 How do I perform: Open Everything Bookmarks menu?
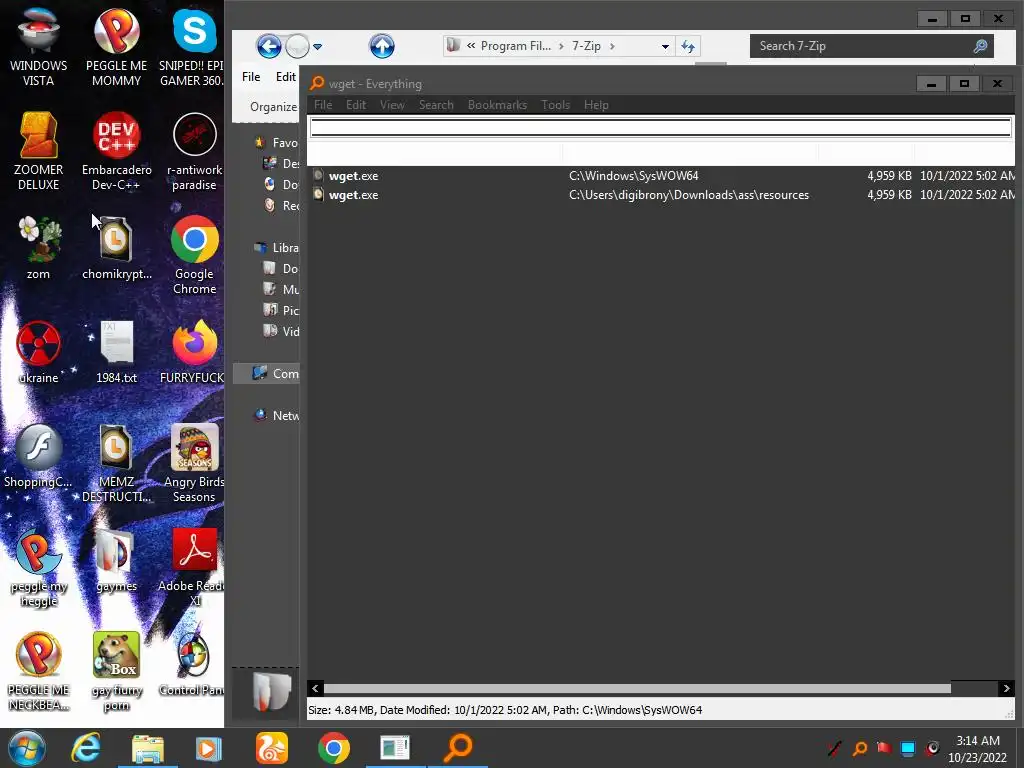(497, 104)
